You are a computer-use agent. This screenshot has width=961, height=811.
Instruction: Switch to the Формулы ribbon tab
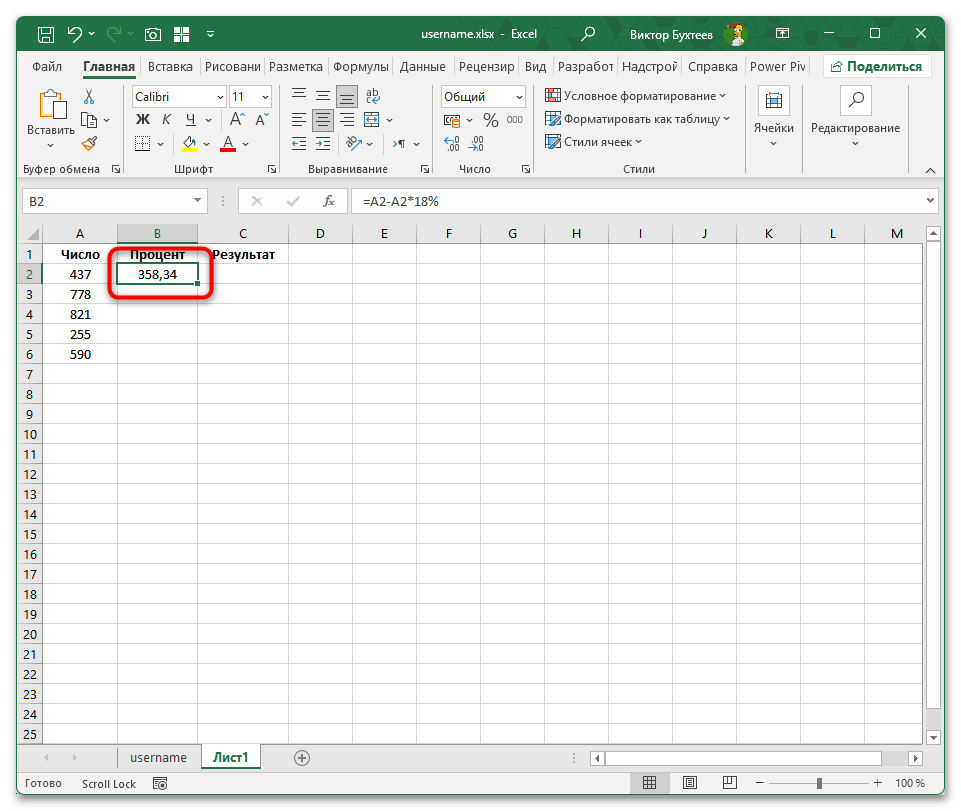click(360, 66)
